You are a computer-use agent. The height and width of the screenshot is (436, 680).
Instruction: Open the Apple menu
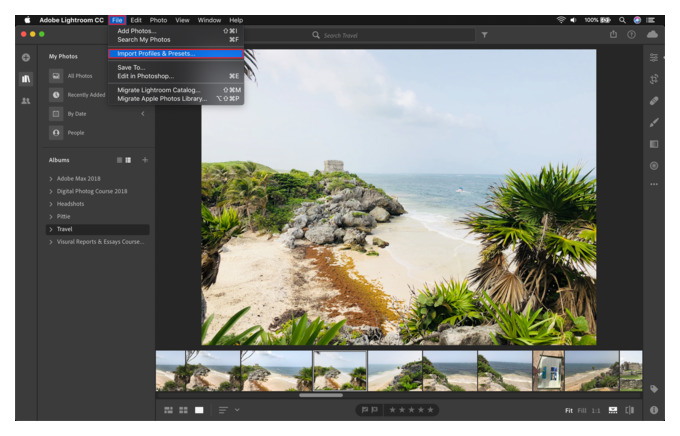[27, 20]
